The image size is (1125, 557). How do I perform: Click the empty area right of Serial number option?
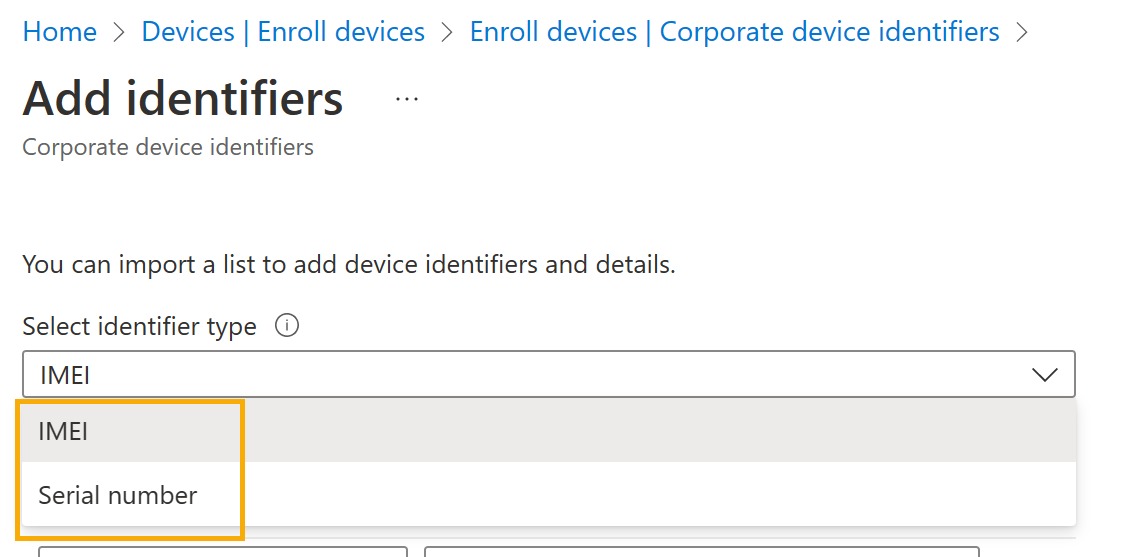click(646, 495)
